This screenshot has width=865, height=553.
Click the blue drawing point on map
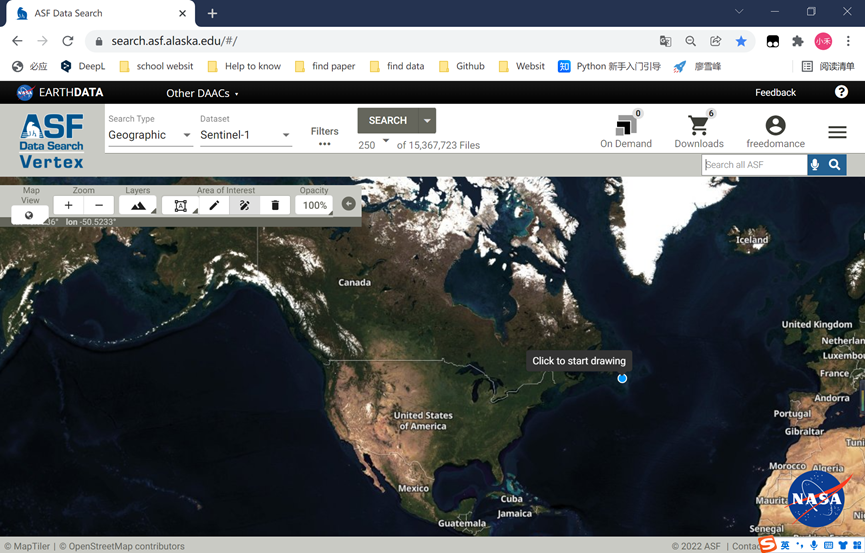pos(622,378)
